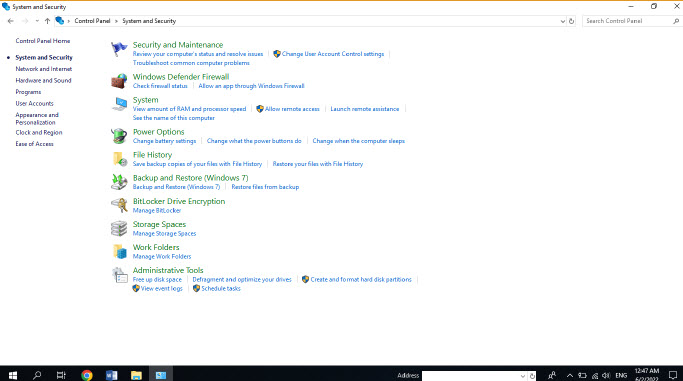683x381 pixels.
Task: Open the Storage Spaces drives icon
Action: pyautogui.click(x=119, y=228)
